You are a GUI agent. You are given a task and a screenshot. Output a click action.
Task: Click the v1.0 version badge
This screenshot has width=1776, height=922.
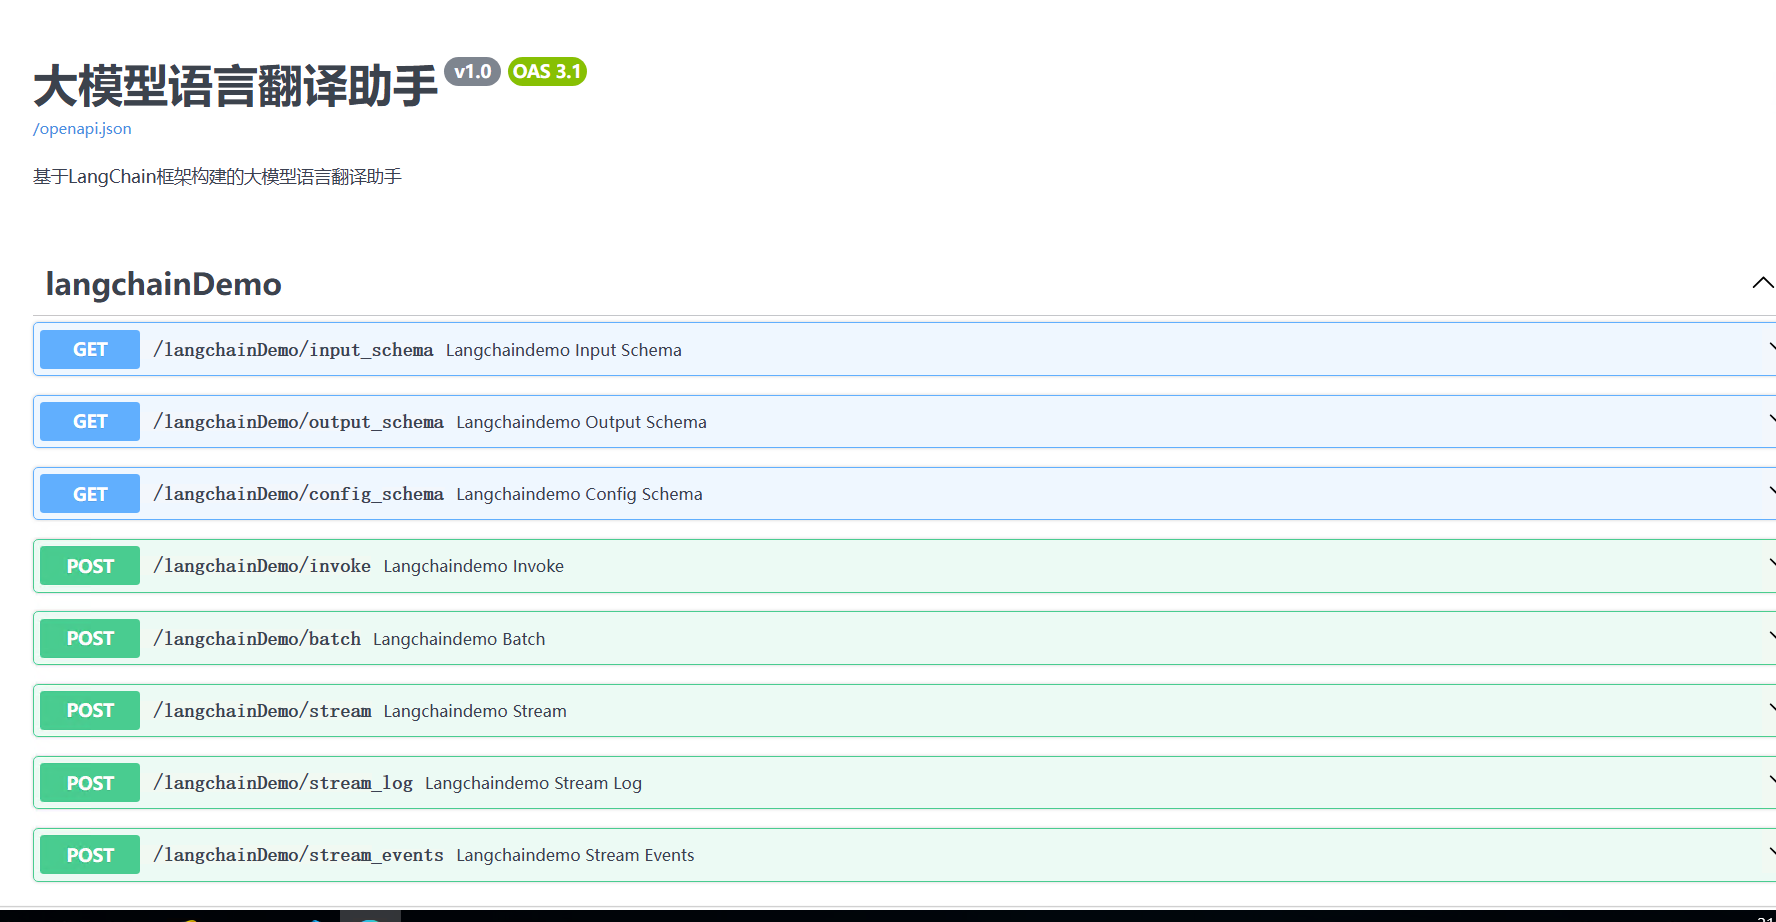tap(472, 72)
